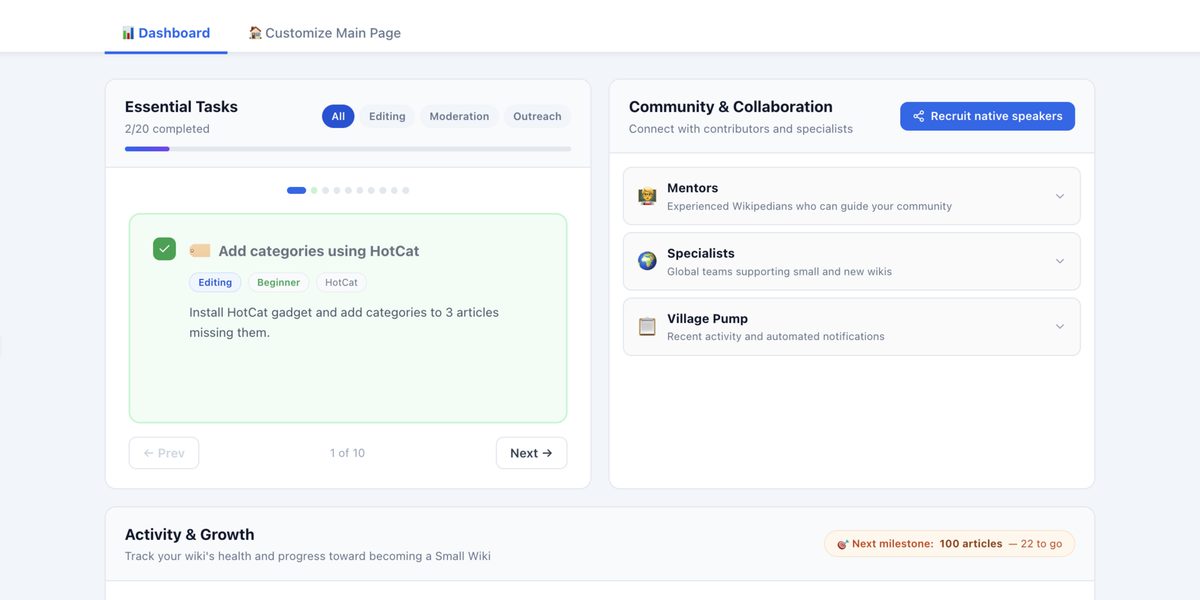Filter tasks by Outreach
This screenshot has height=600, width=1200.
click(537, 116)
